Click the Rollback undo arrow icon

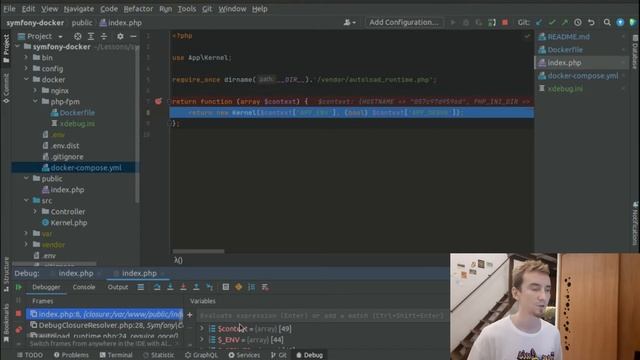pyautogui.click(x=591, y=22)
